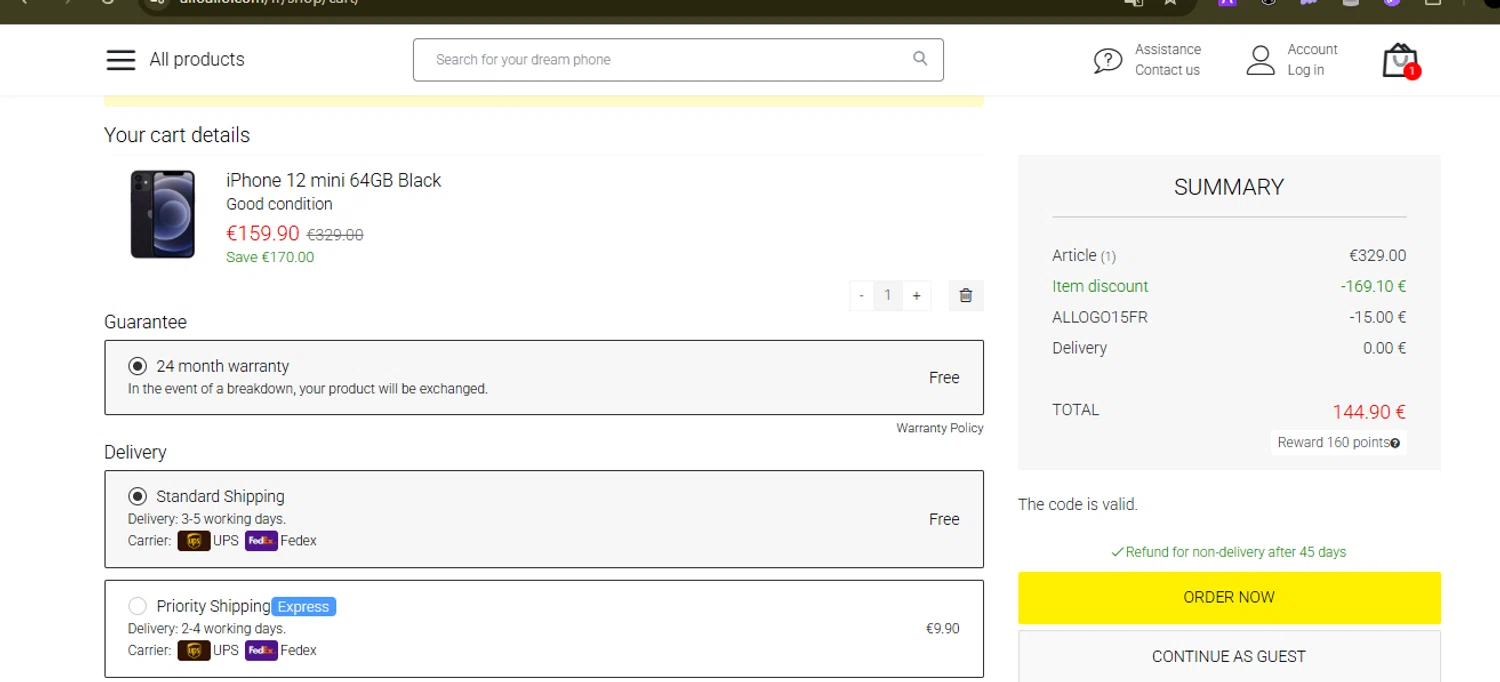Click the All products label
The image size is (1500, 682).
(197, 60)
